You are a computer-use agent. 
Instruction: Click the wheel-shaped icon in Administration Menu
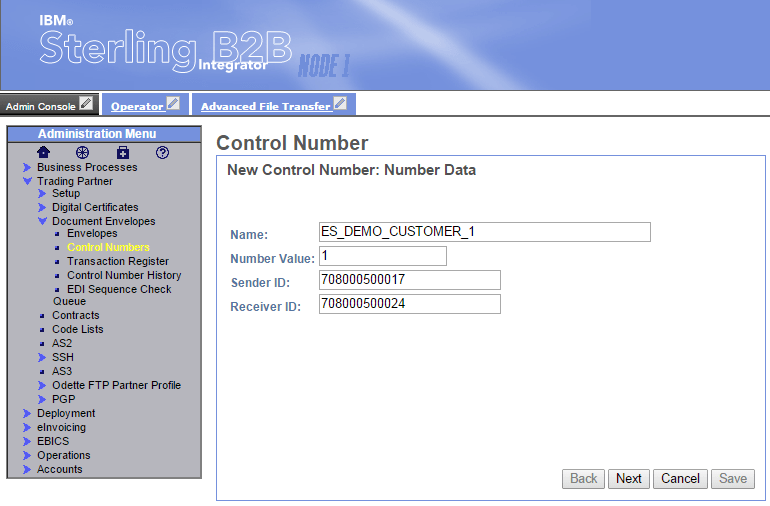click(82, 152)
